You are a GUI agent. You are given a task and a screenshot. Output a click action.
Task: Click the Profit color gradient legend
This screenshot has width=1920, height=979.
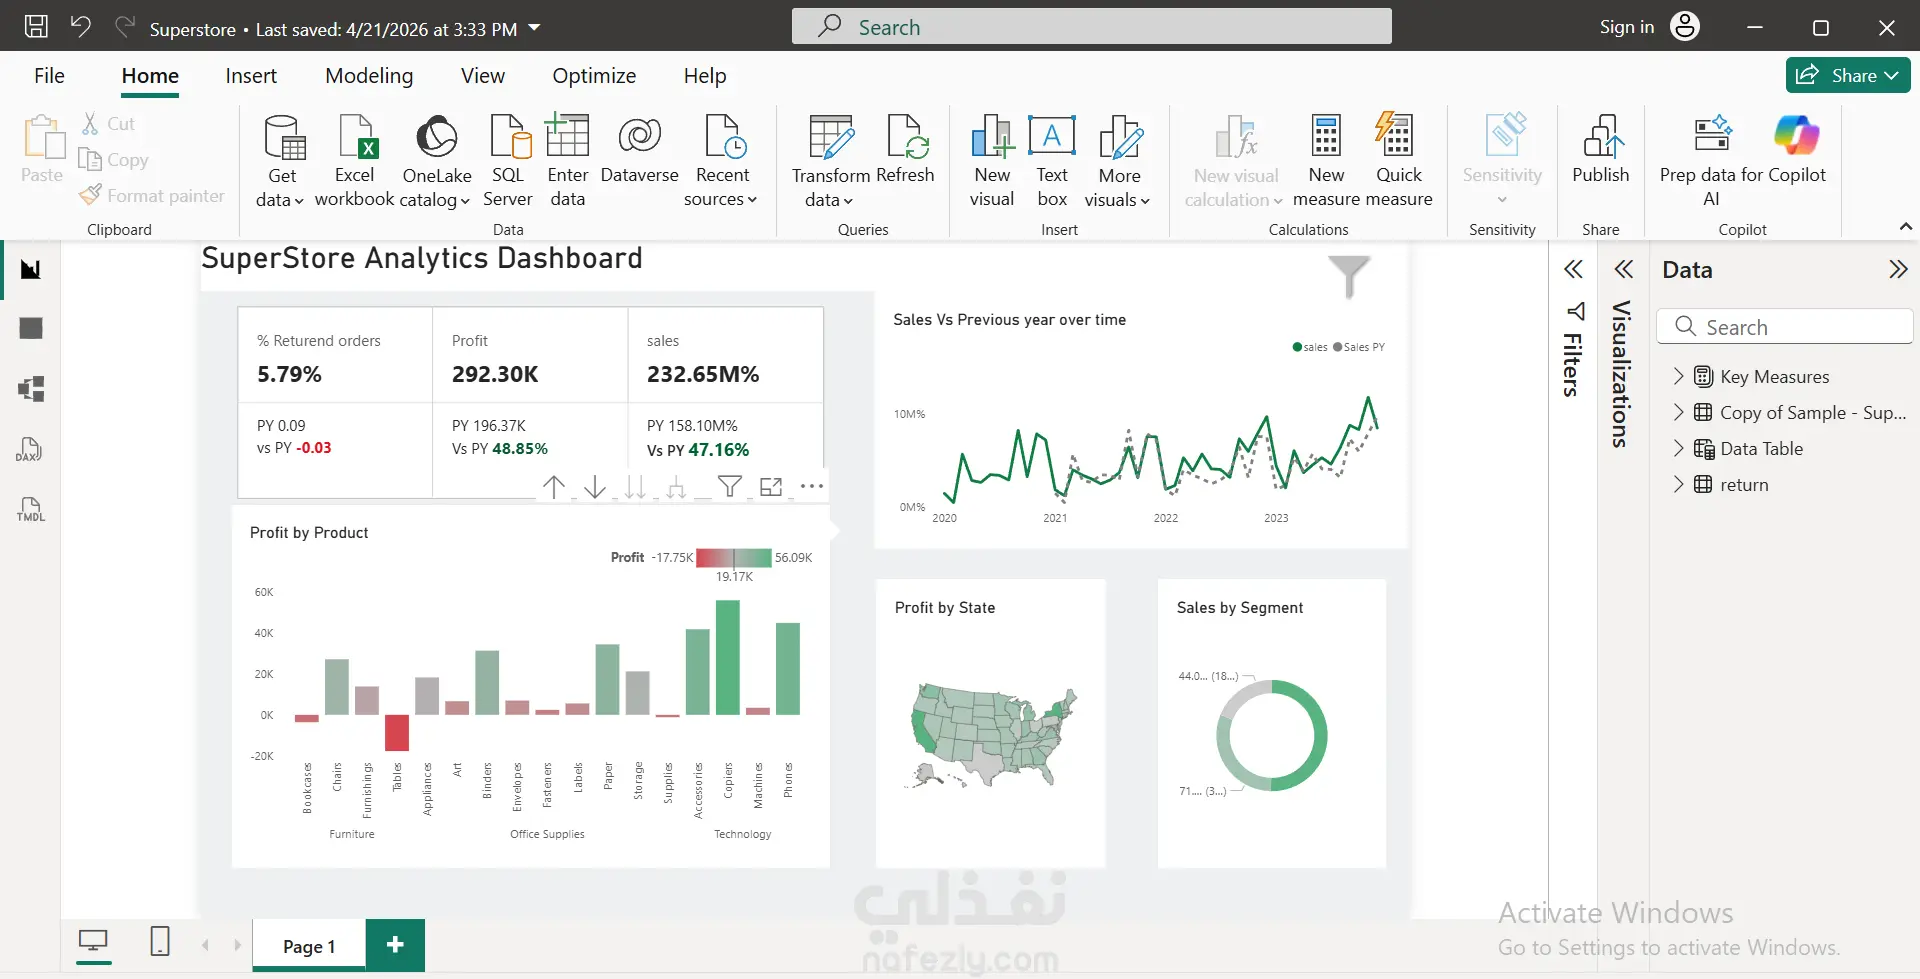point(733,557)
